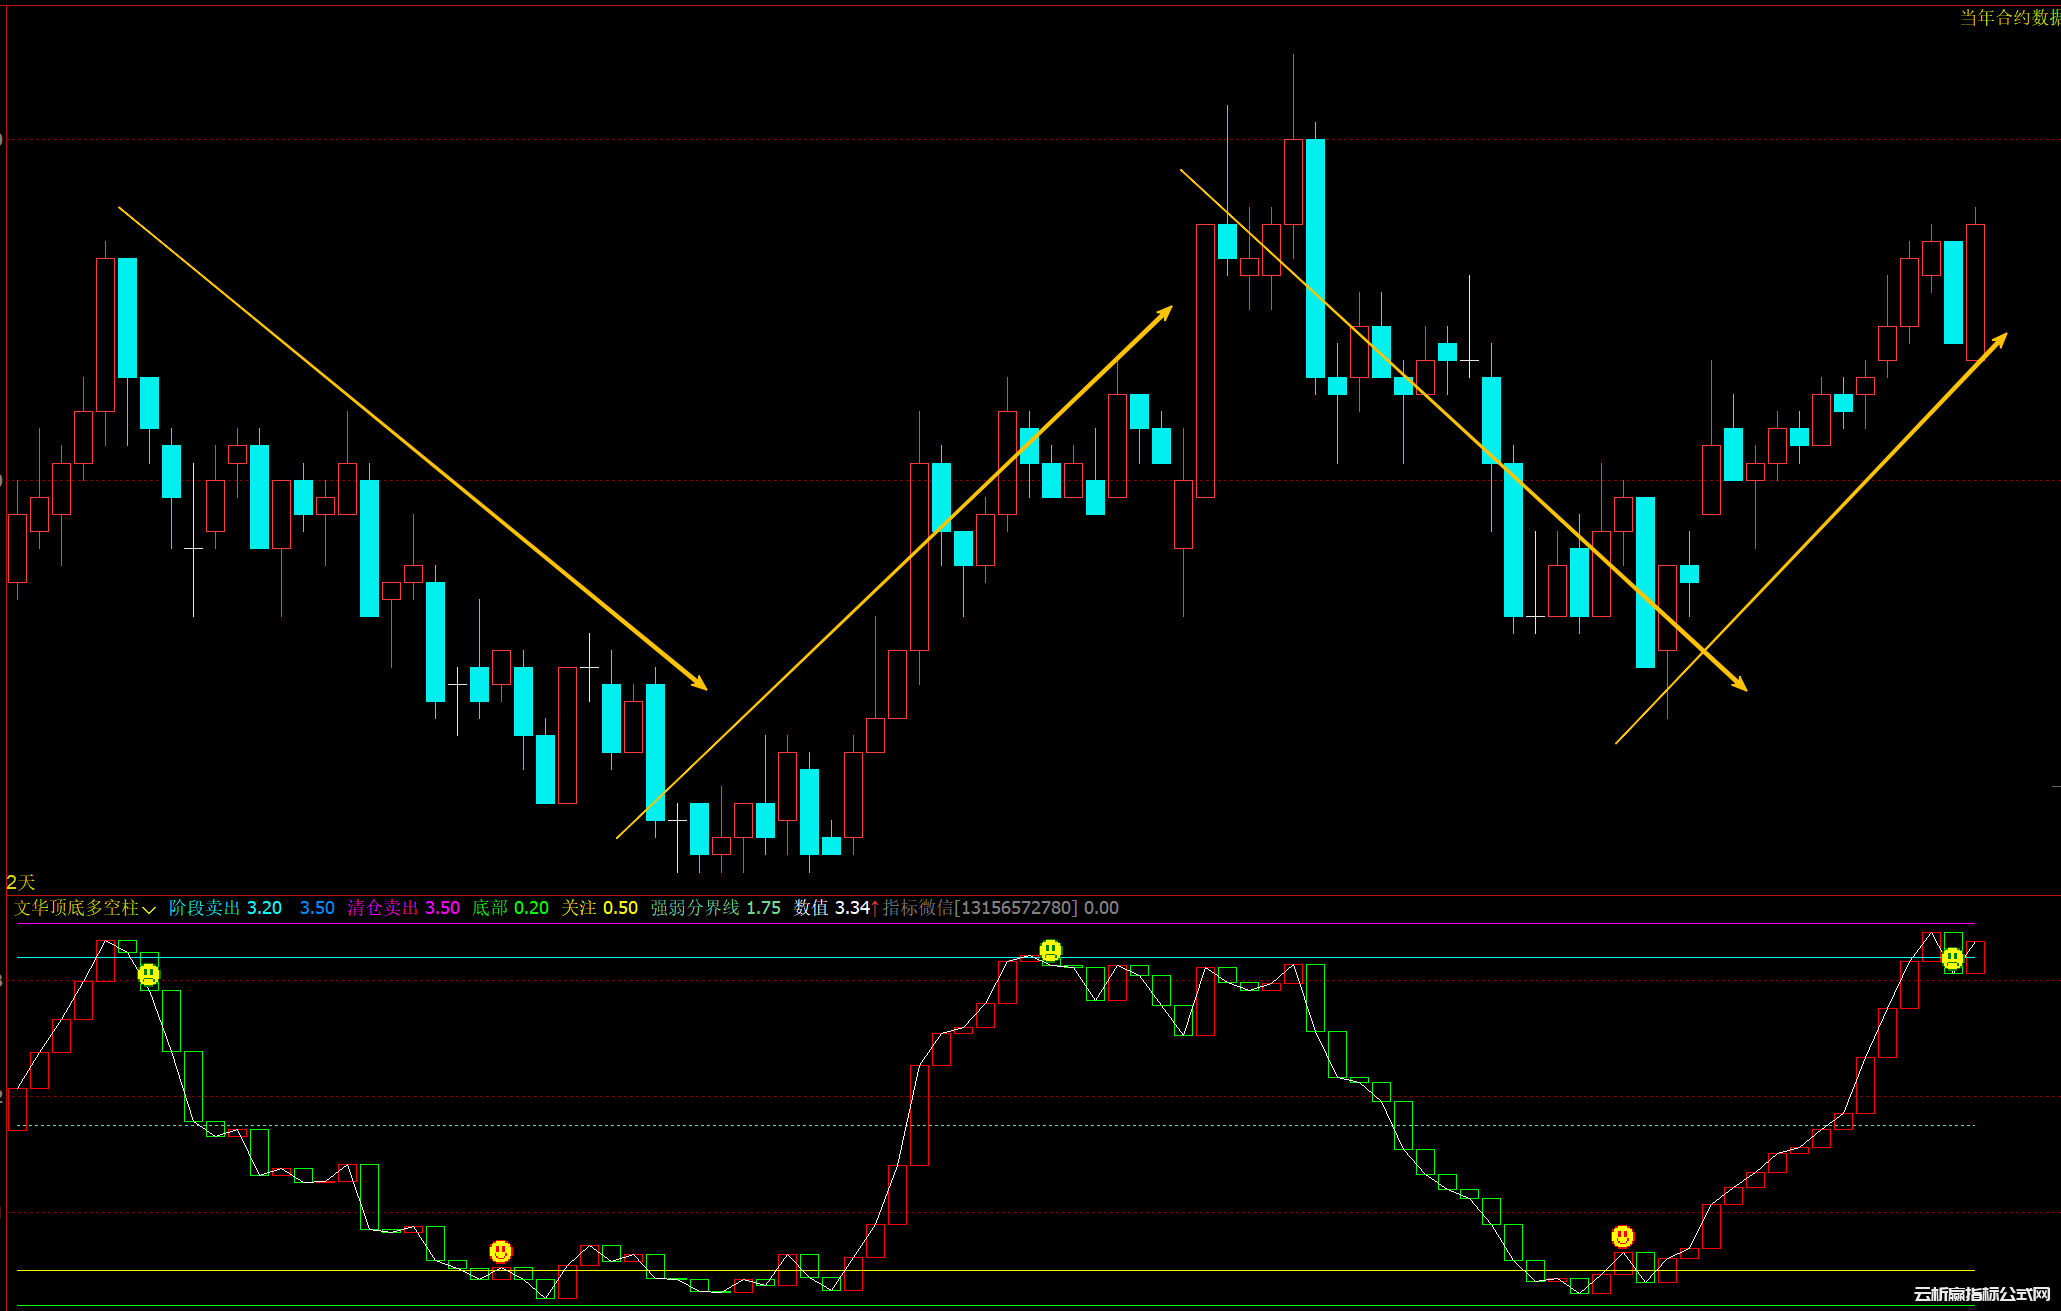Click the red up arrow beside 3.34

875,908
